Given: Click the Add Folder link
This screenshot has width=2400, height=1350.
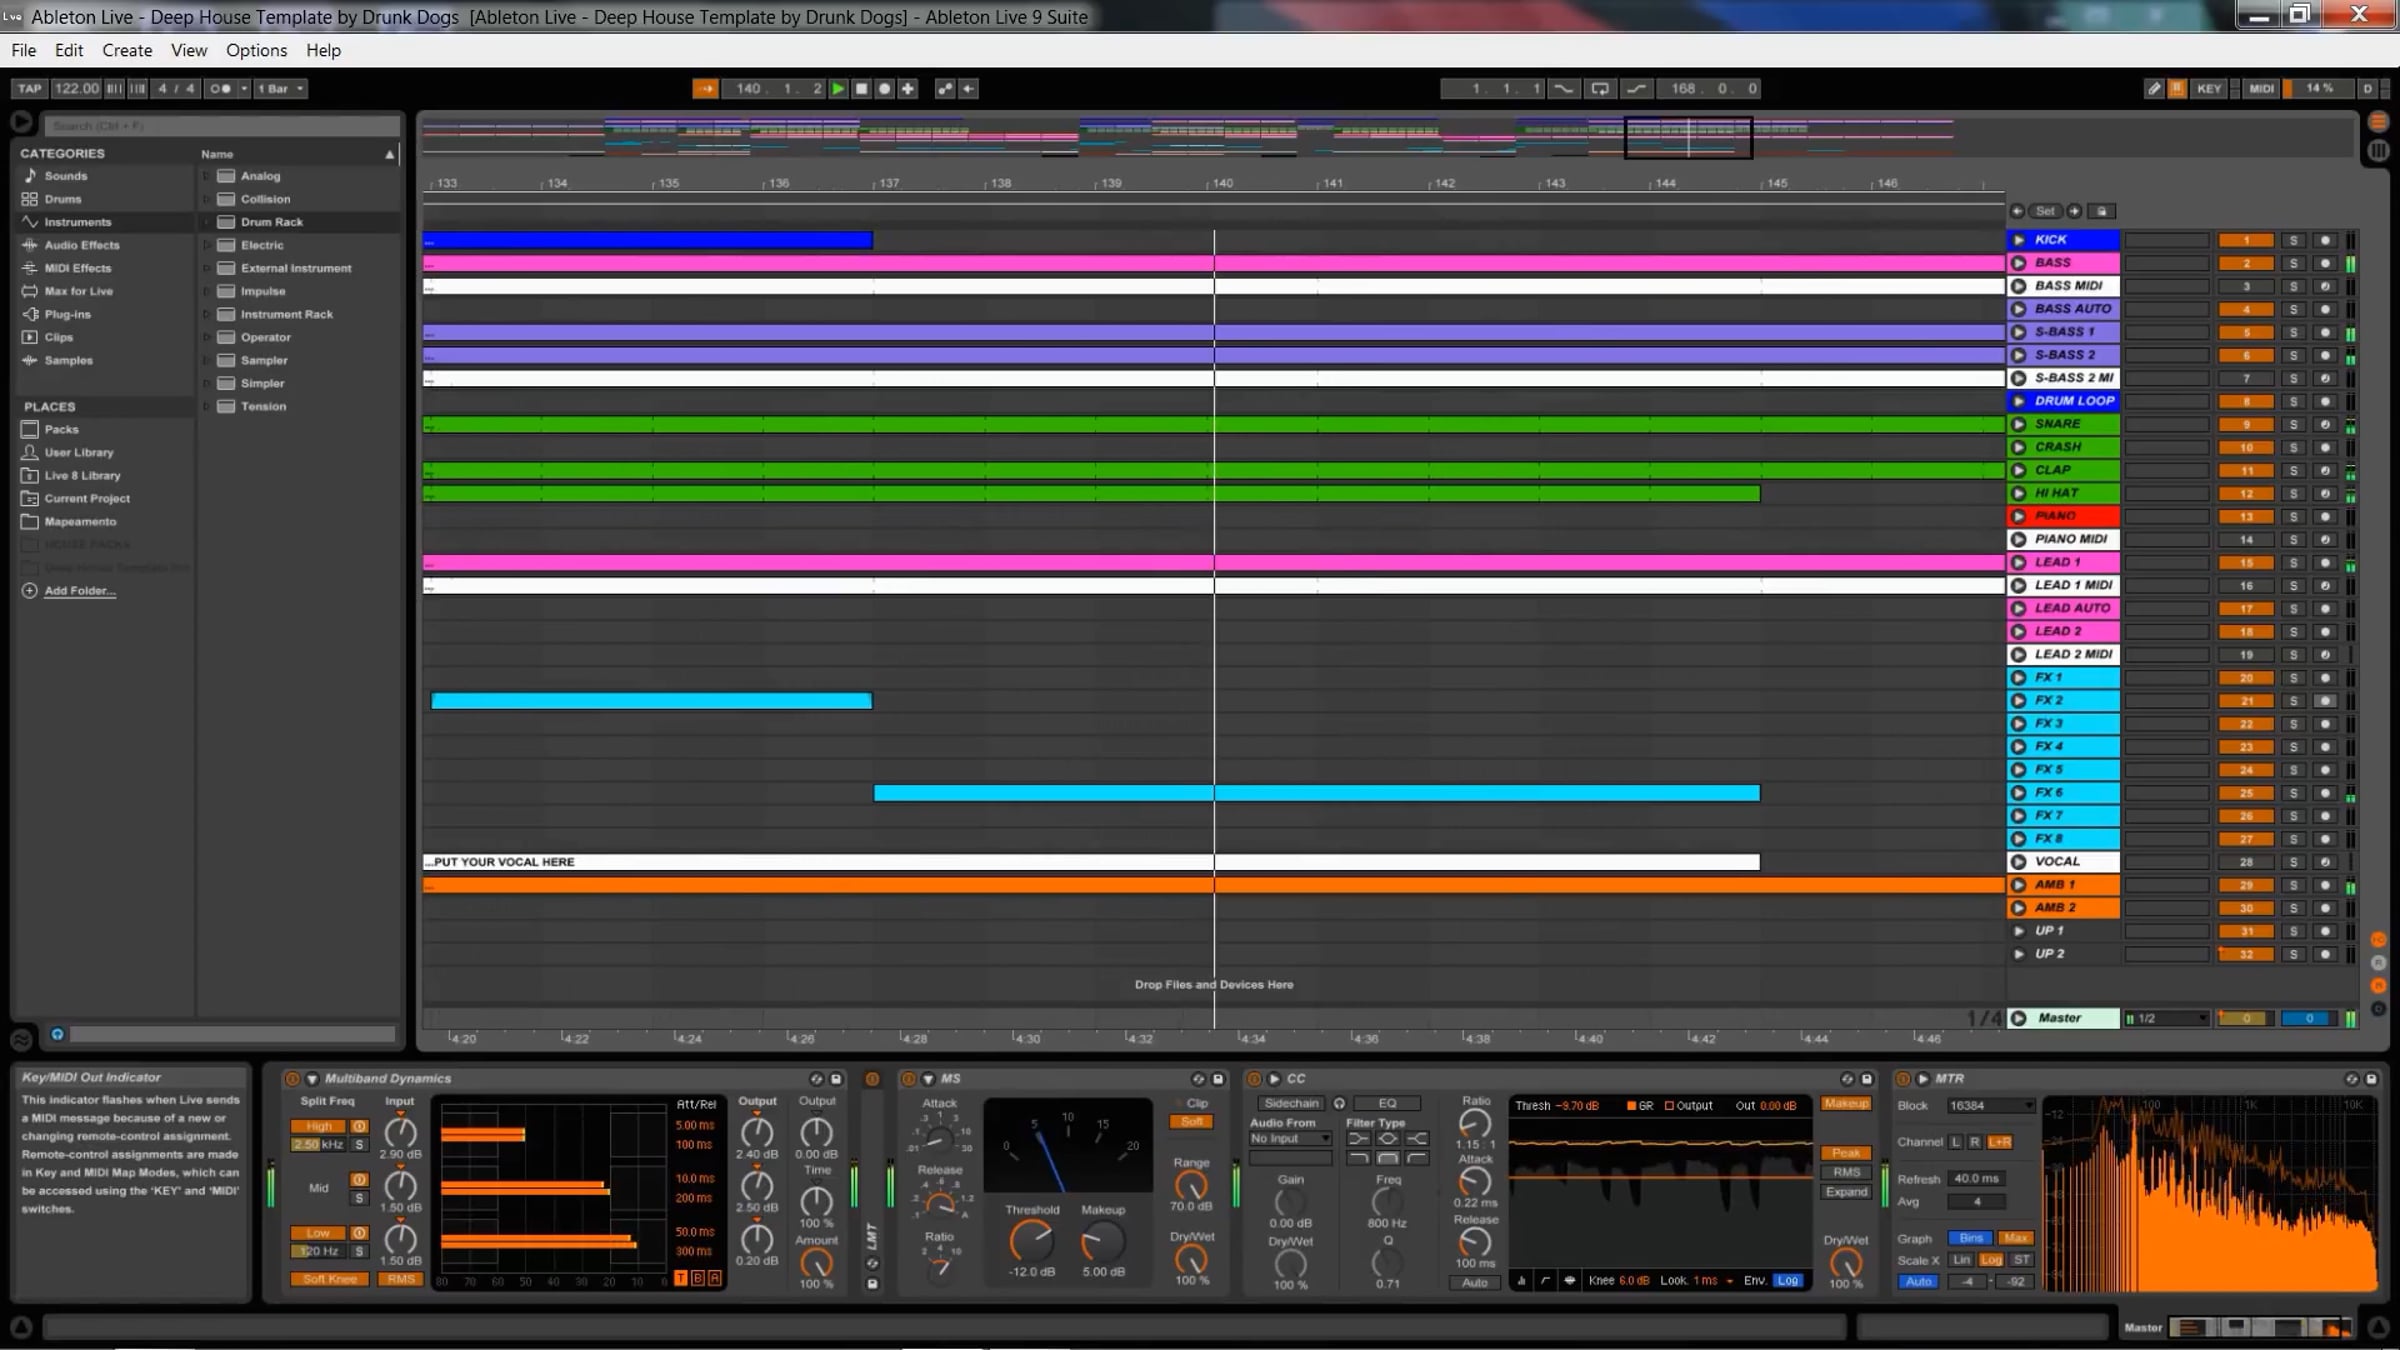Looking at the screenshot, I should click(x=79, y=591).
